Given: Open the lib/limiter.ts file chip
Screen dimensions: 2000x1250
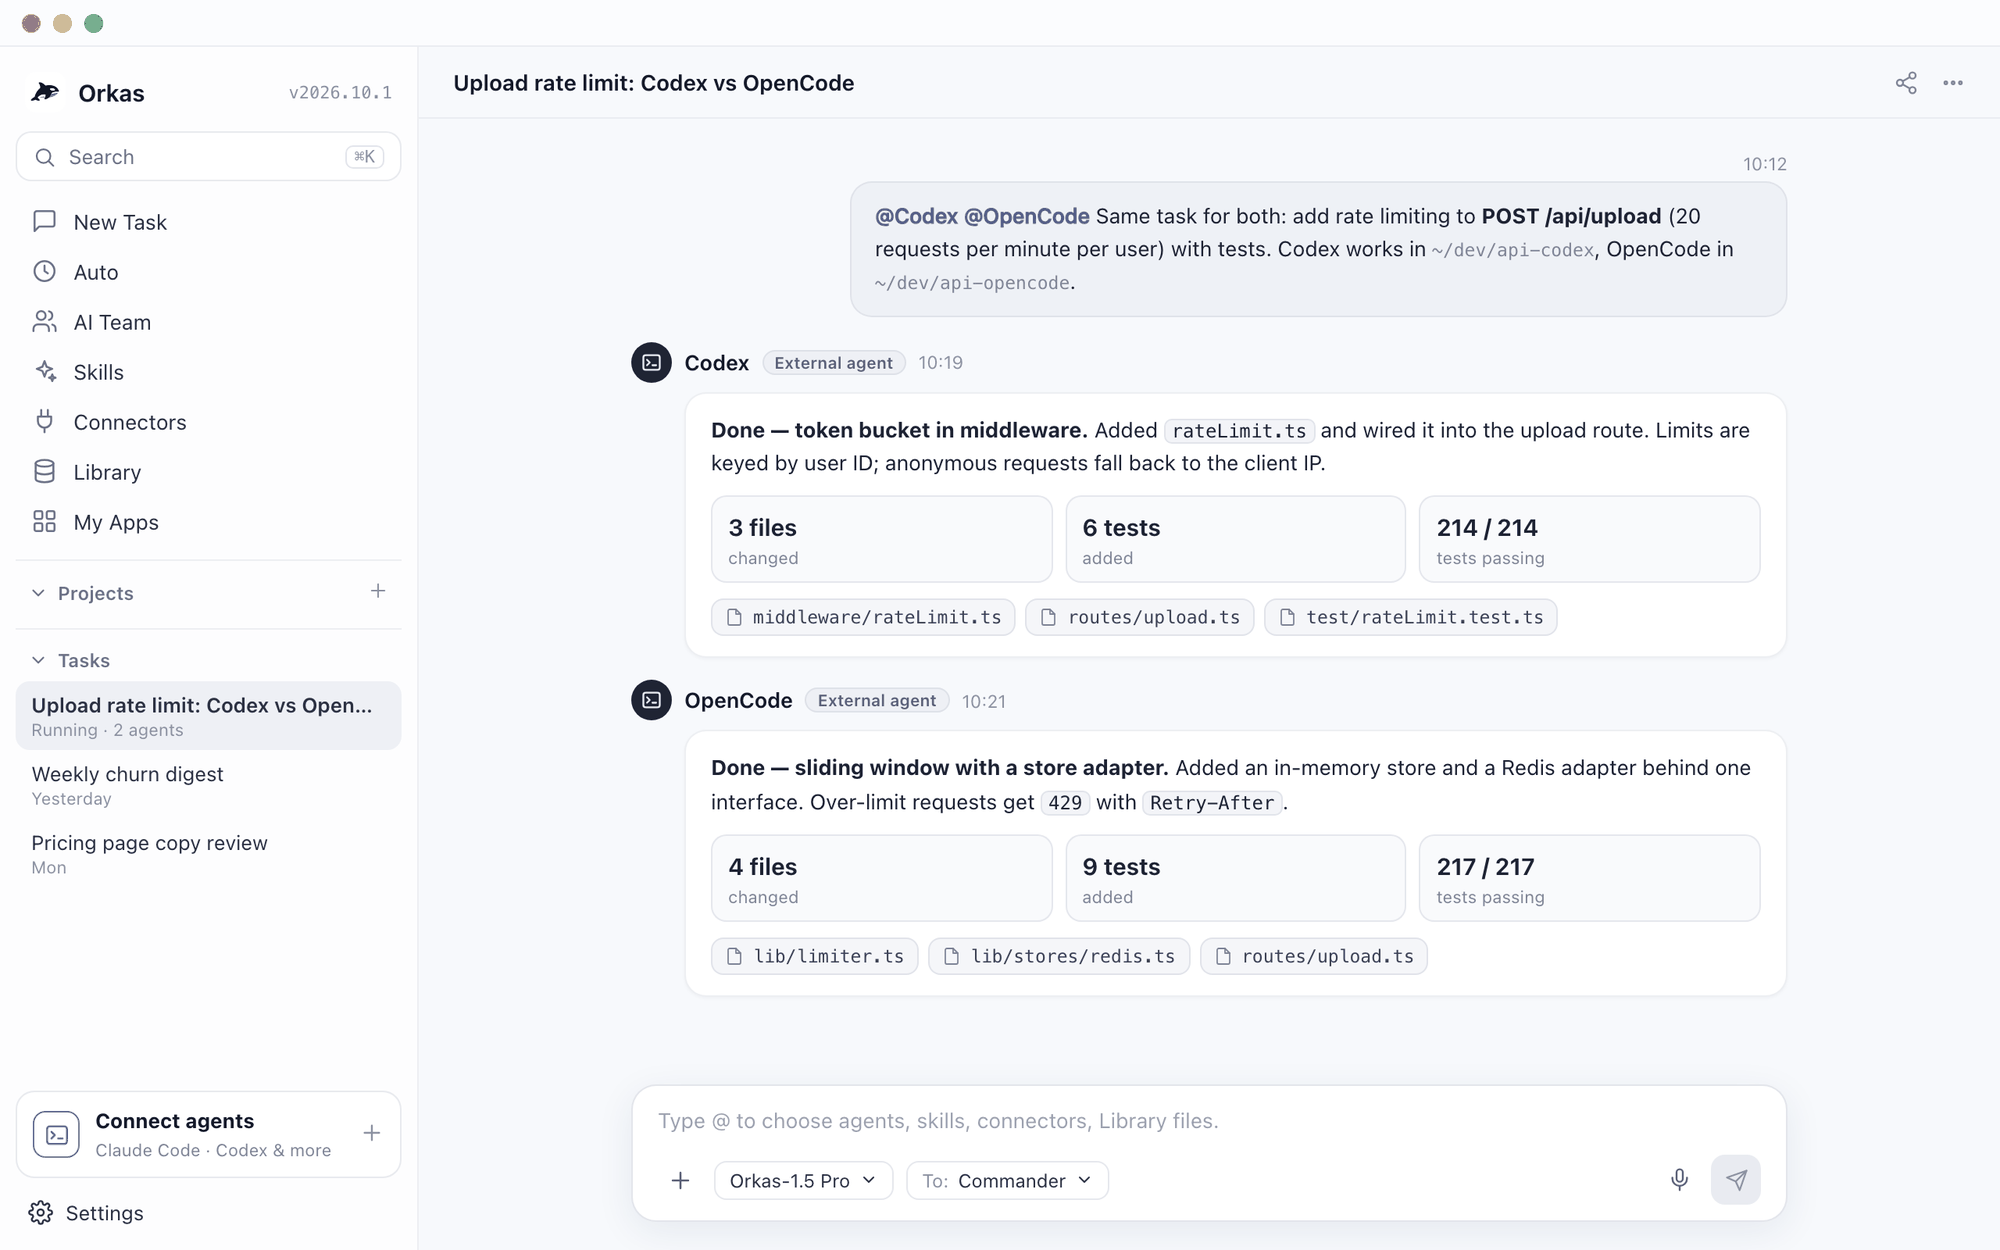Looking at the screenshot, I should pos(815,956).
